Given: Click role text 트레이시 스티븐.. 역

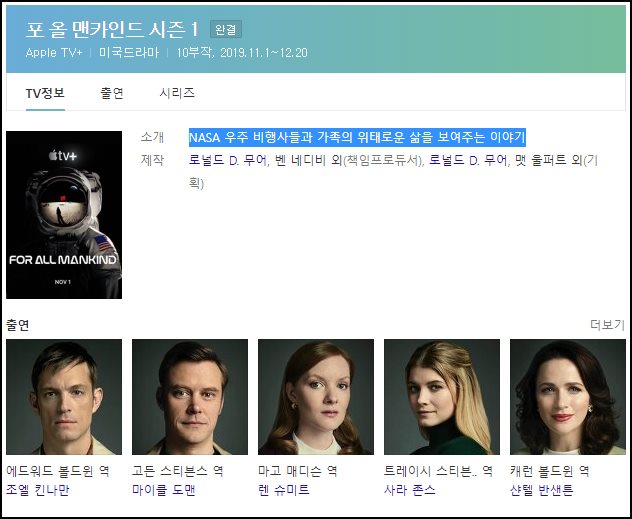Looking at the screenshot, I should pyautogui.click(x=438, y=471).
